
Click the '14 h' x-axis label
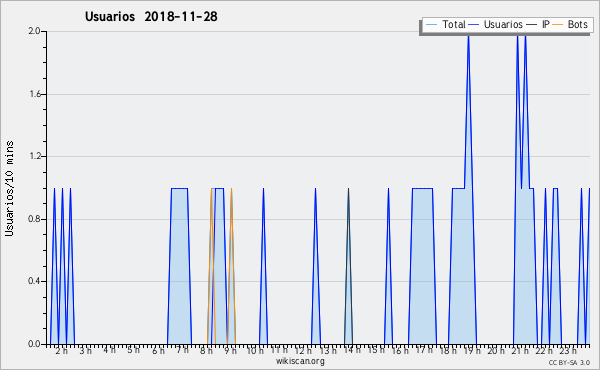pos(352,350)
